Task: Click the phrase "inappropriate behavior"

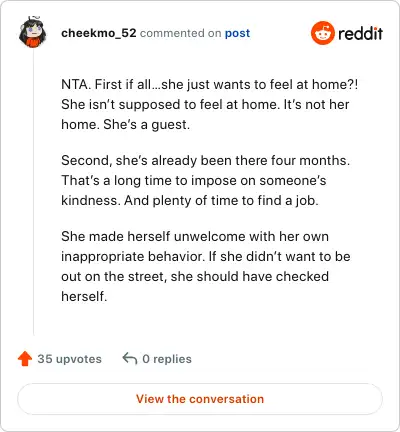Action: (132, 257)
